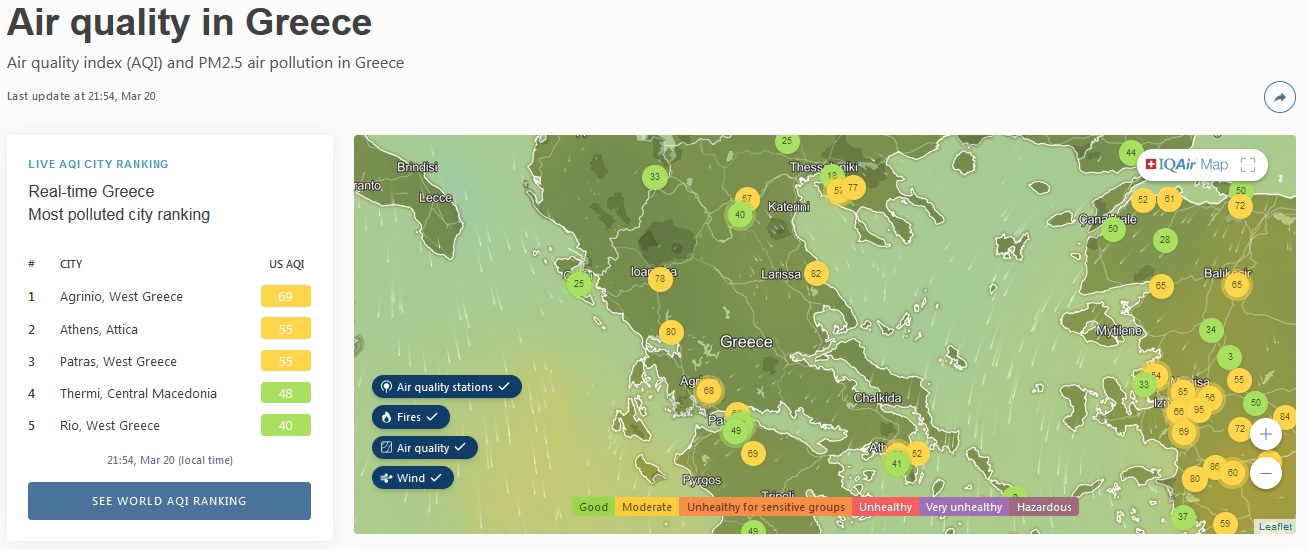Click Unhealthy for sensitive groups legend swatch
This screenshot has height=549, width=1308.
(766, 507)
